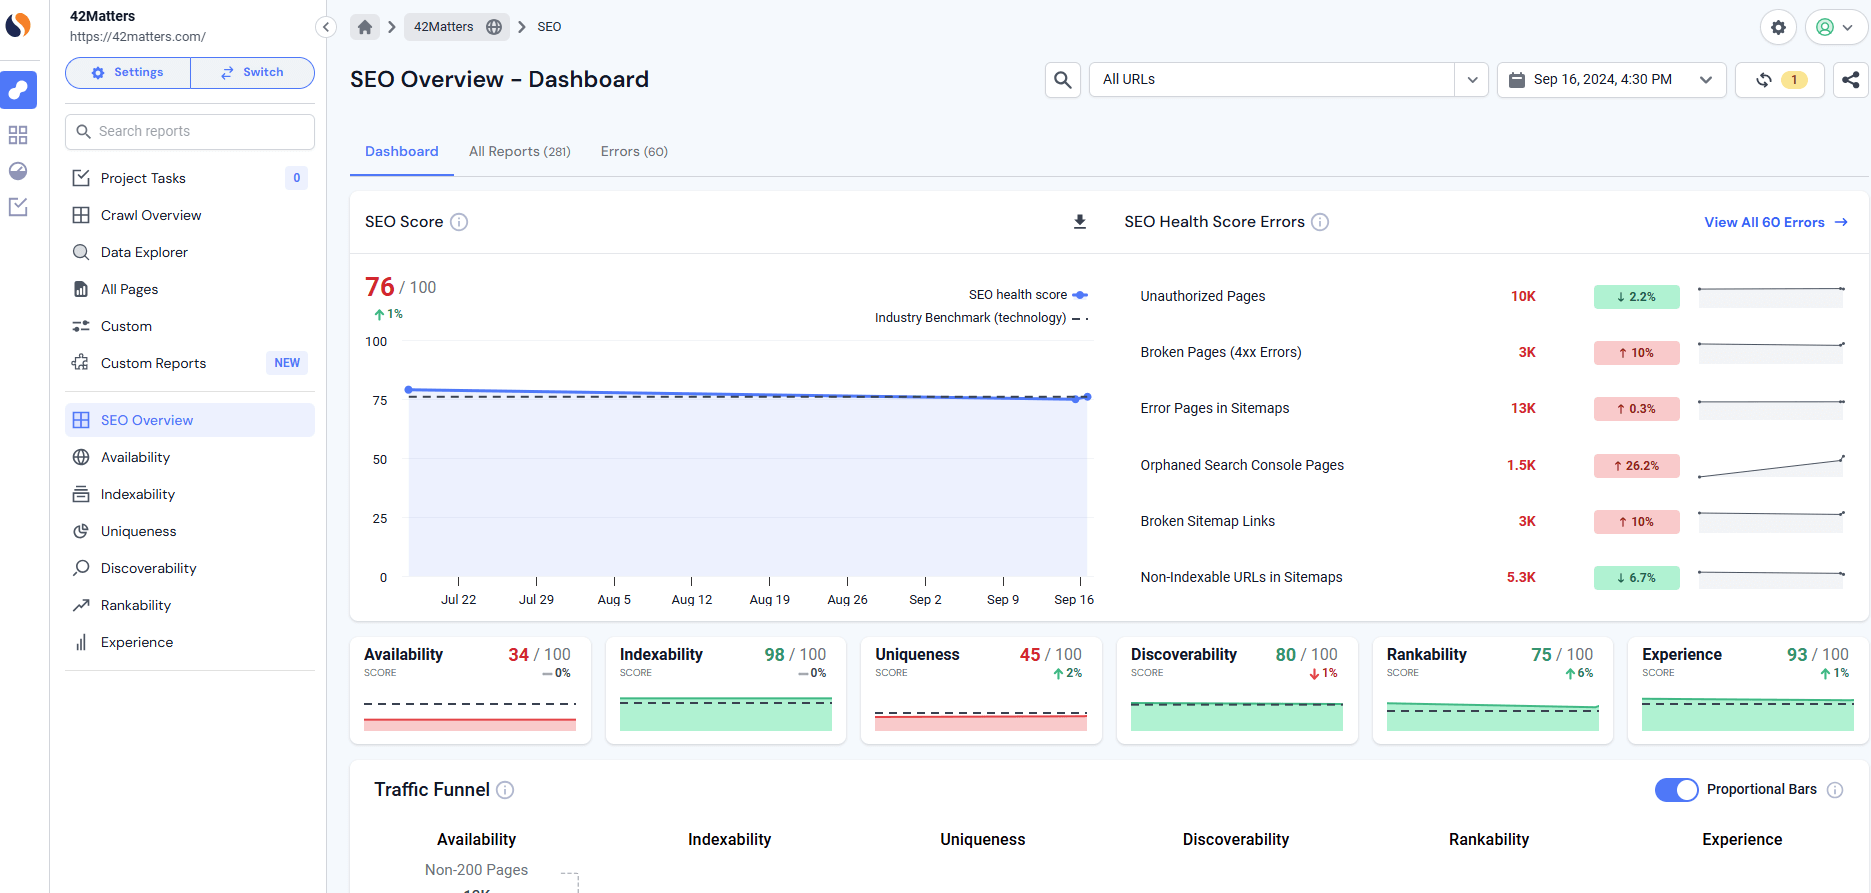Open the Experience score card

1748,690
